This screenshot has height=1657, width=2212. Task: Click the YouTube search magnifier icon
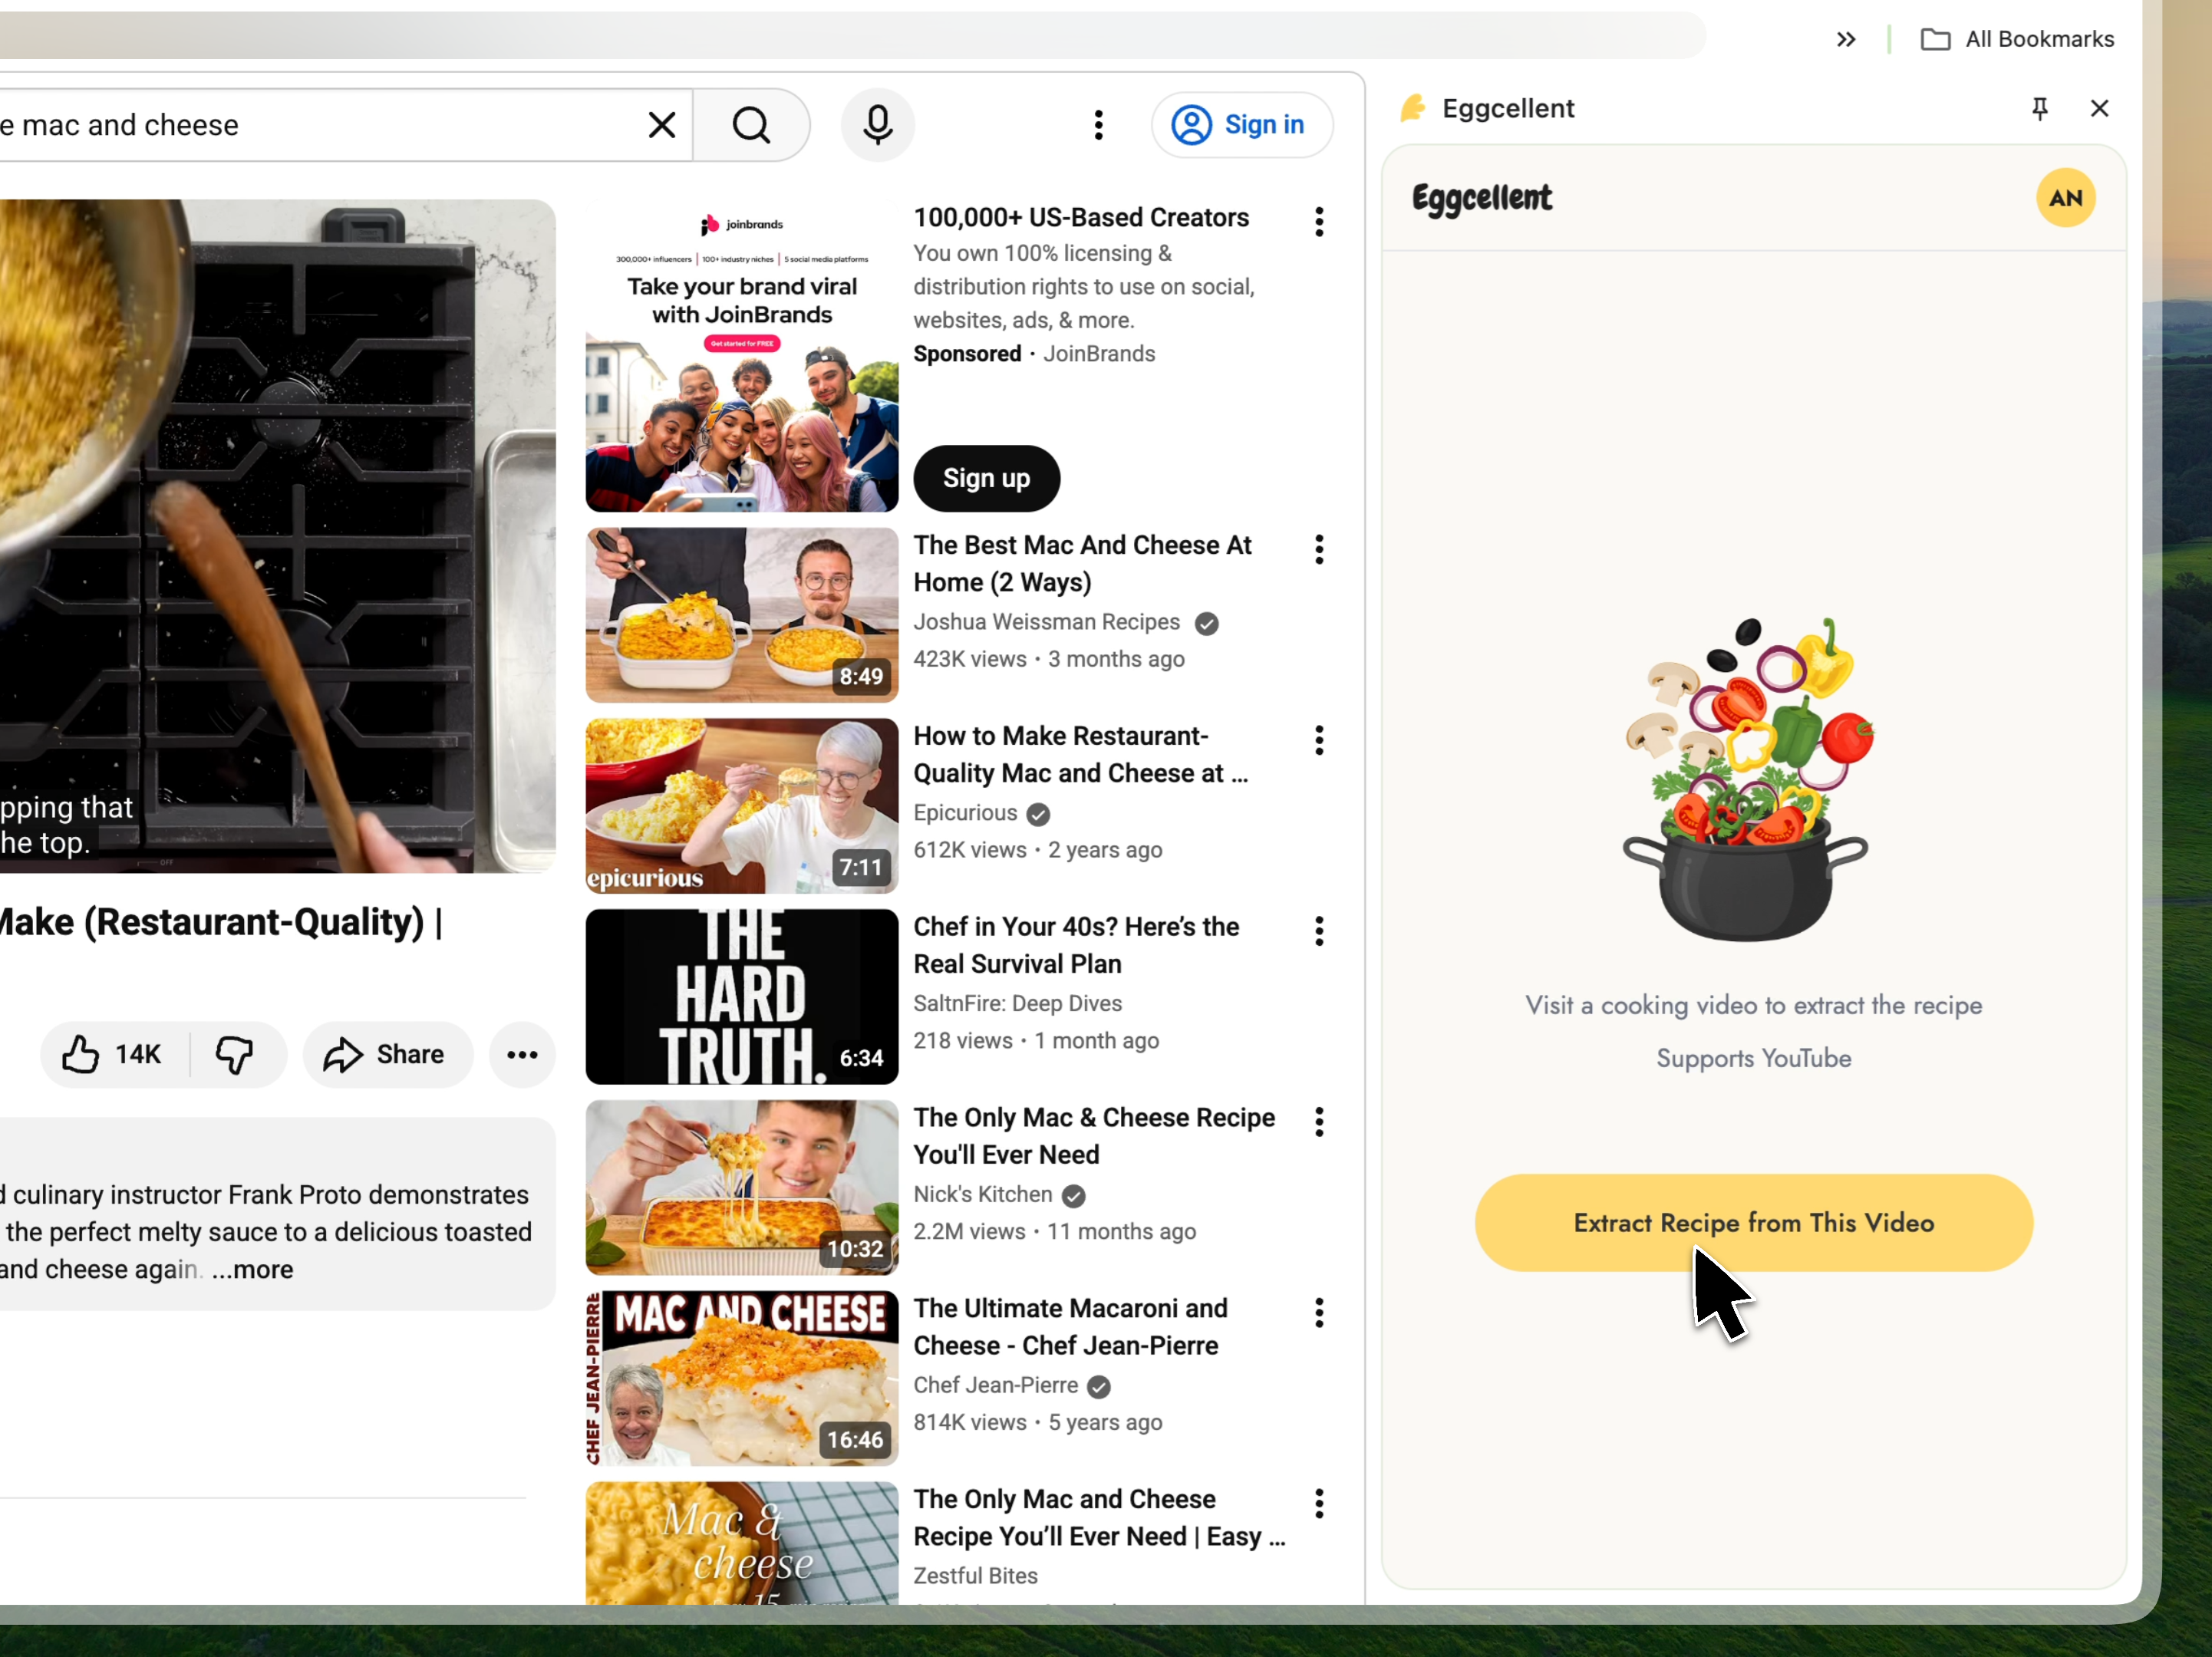coord(751,125)
